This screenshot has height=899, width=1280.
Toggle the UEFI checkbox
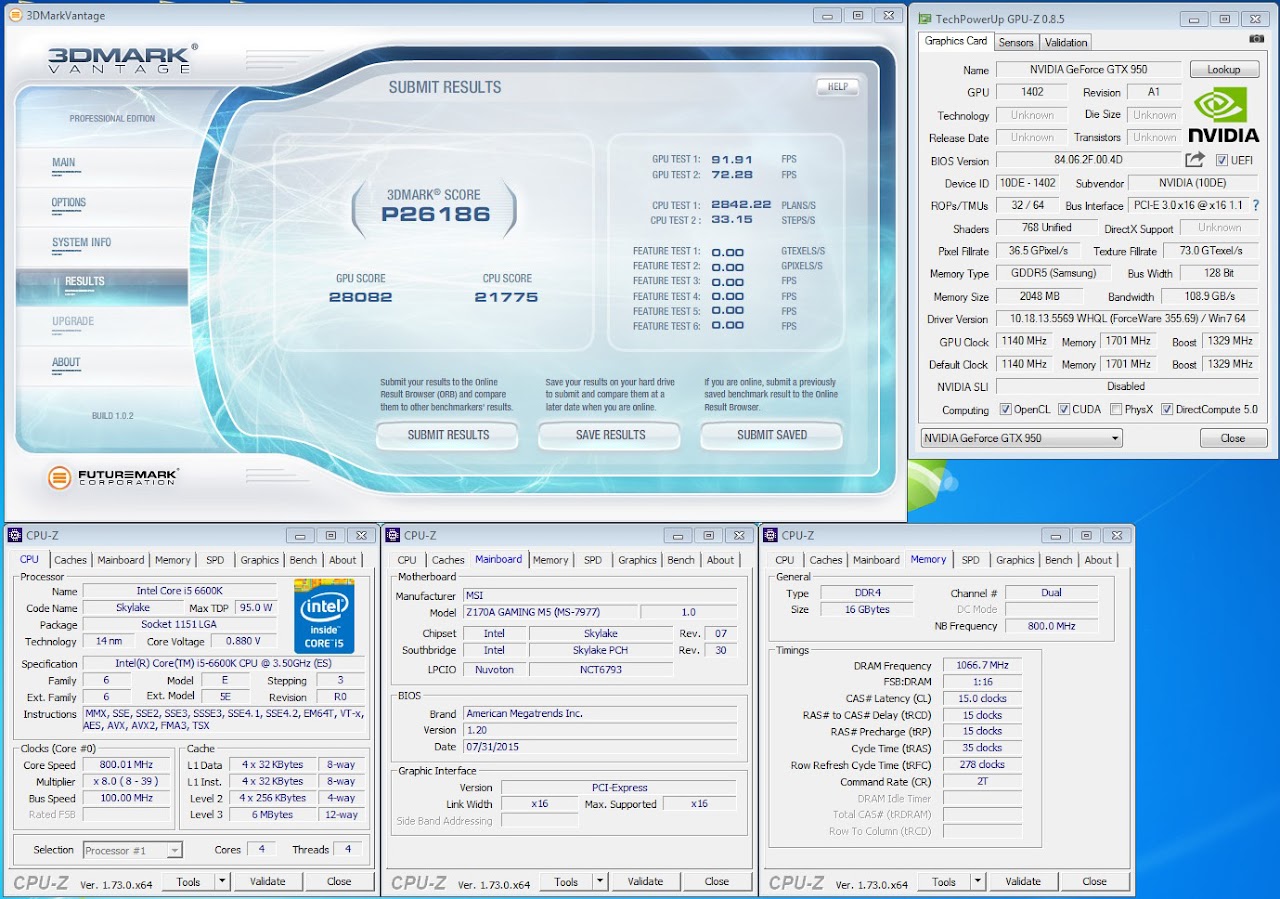click(1222, 160)
